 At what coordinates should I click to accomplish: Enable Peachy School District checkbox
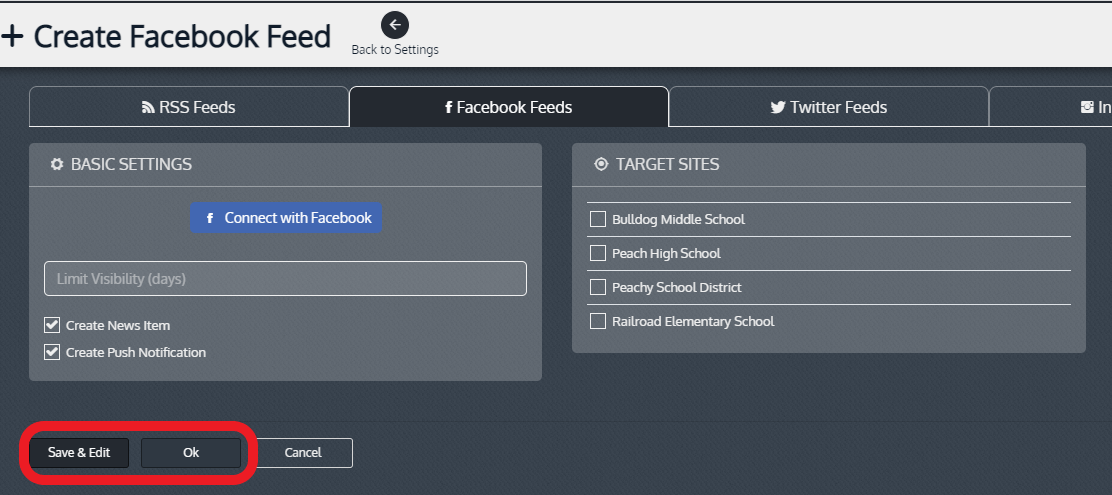pos(598,287)
